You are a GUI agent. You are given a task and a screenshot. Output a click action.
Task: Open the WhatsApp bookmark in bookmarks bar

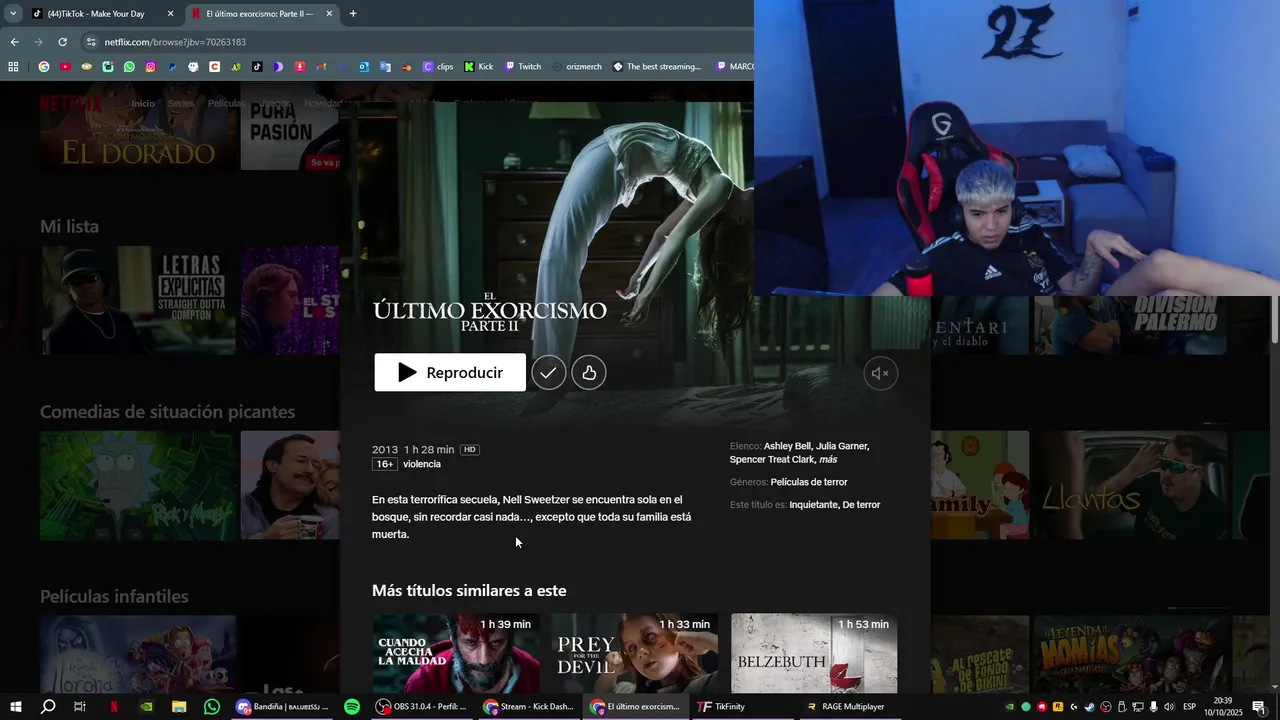(129, 67)
